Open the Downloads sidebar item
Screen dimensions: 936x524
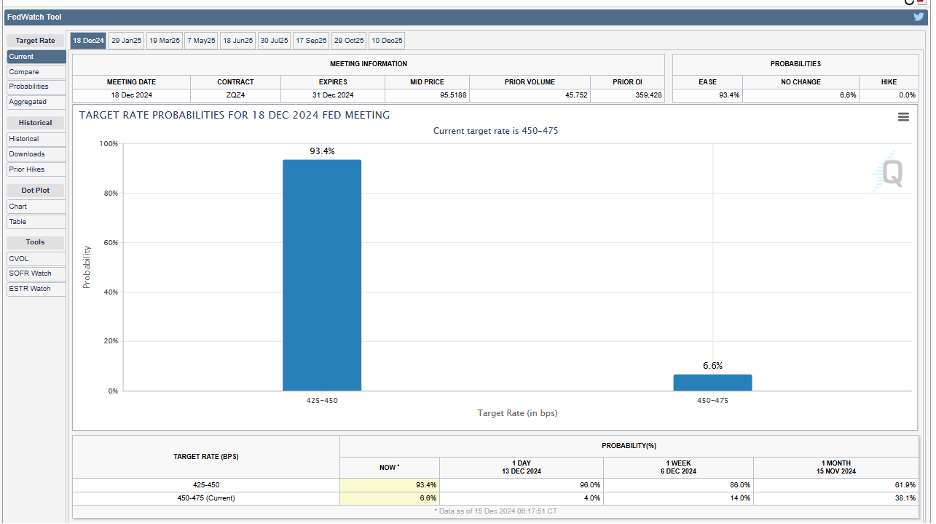(x=36, y=154)
